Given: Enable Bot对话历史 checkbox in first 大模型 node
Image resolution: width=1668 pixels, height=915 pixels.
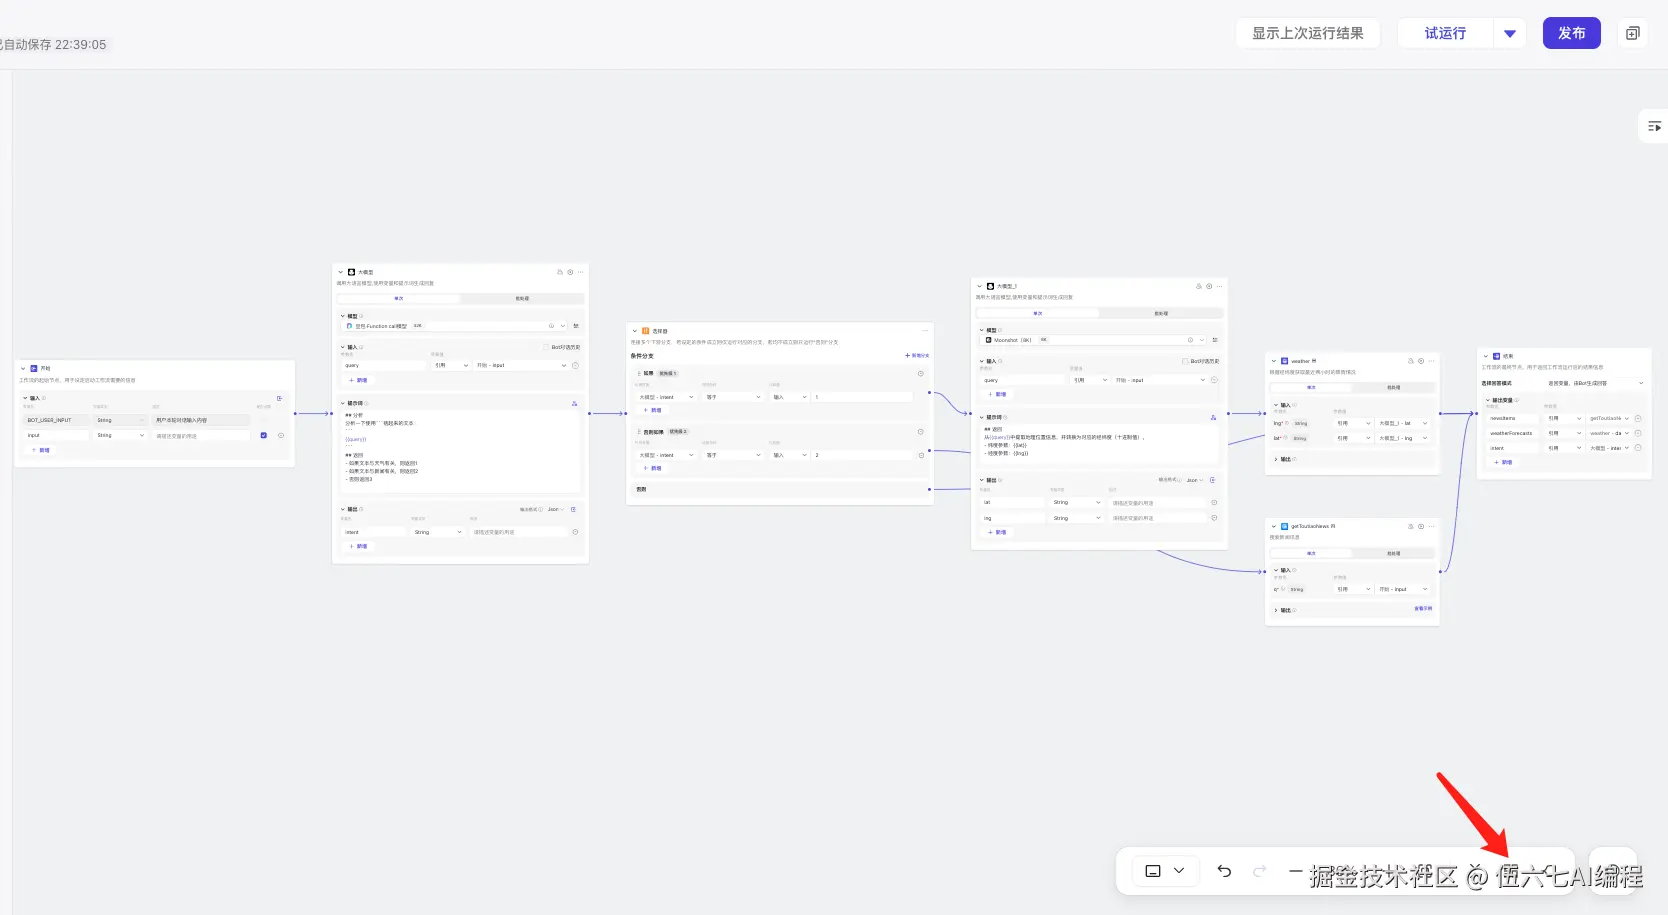Looking at the screenshot, I should [547, 347].
